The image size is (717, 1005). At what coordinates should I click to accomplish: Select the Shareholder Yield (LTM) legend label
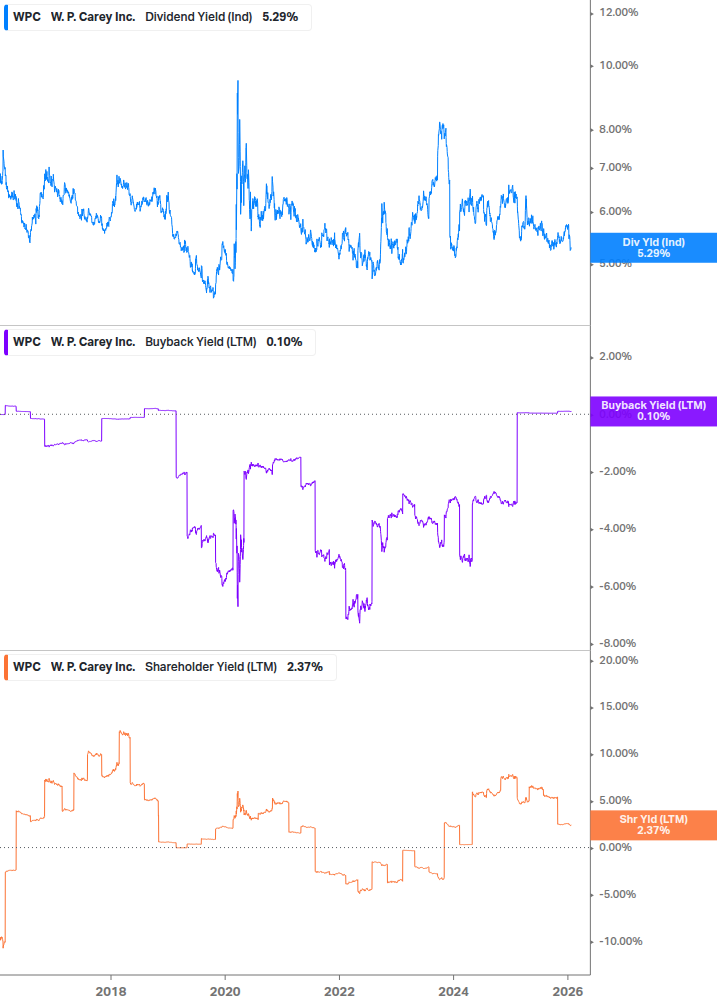pyautogui.click(x=211, y=666)
